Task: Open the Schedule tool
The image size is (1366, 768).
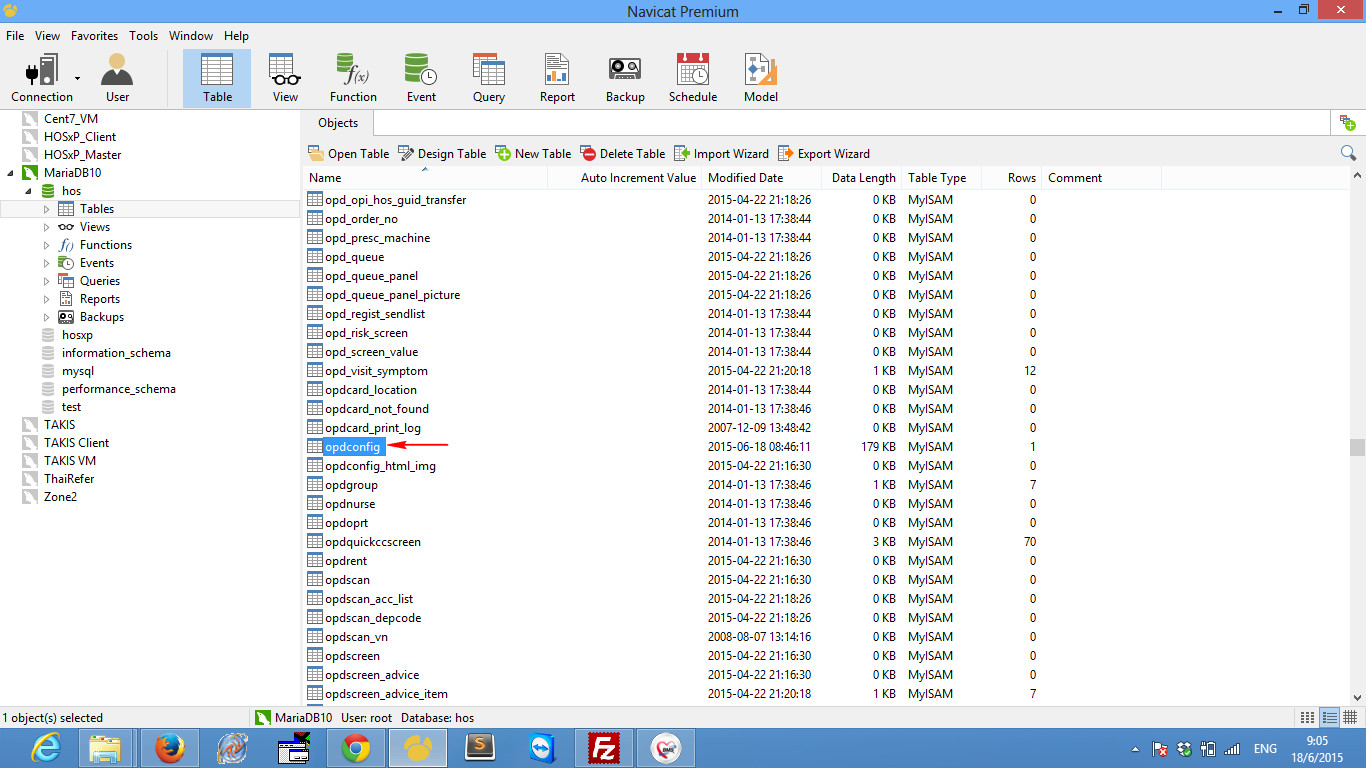Action: 692,70
